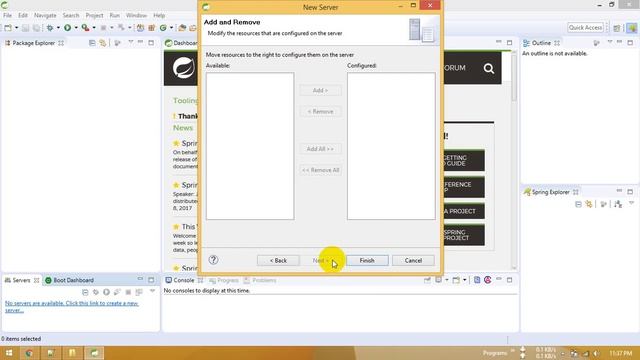Click the << Remove All button
This screenshot has height=360, width=640.
pos(320,170)
